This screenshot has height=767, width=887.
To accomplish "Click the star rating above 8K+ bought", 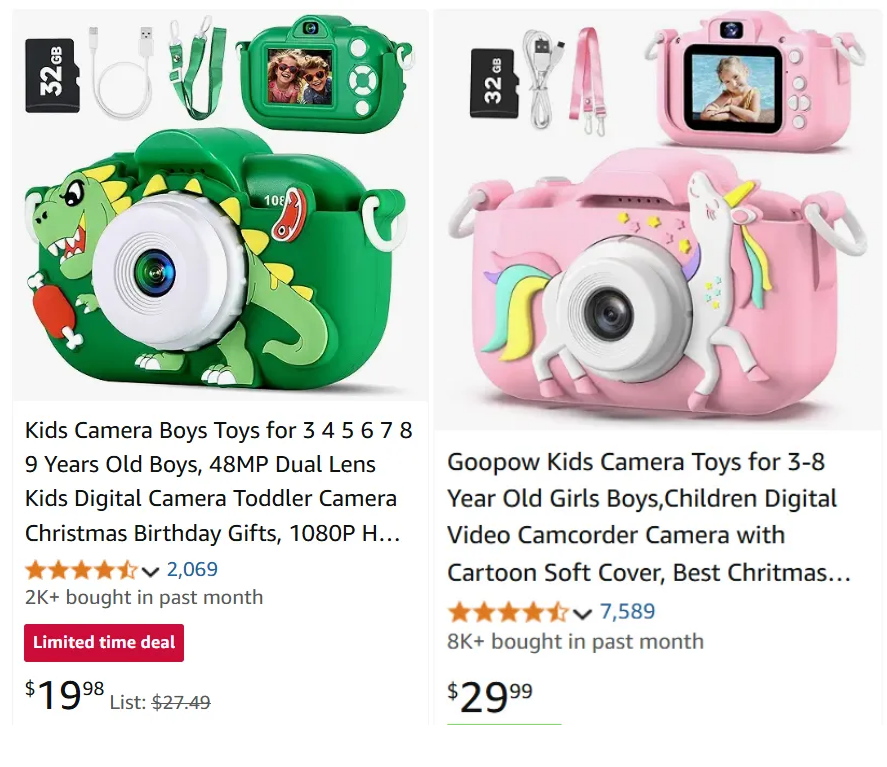I will [x=507, y=612].
